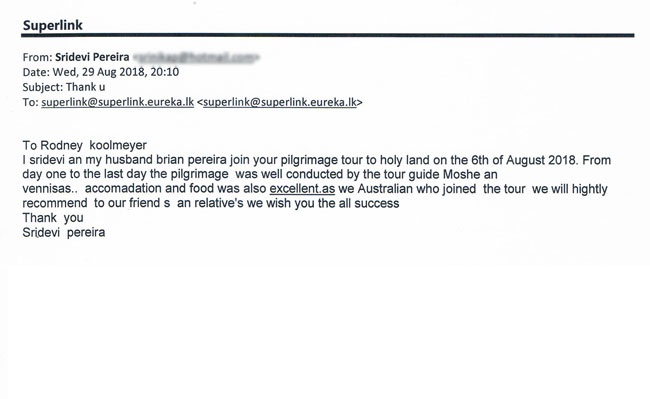Image resolution: width=650 pixels, height=399 pixels.
Task: Follow the underlined excellent.as link in body
Action: (x=302, y=189)
